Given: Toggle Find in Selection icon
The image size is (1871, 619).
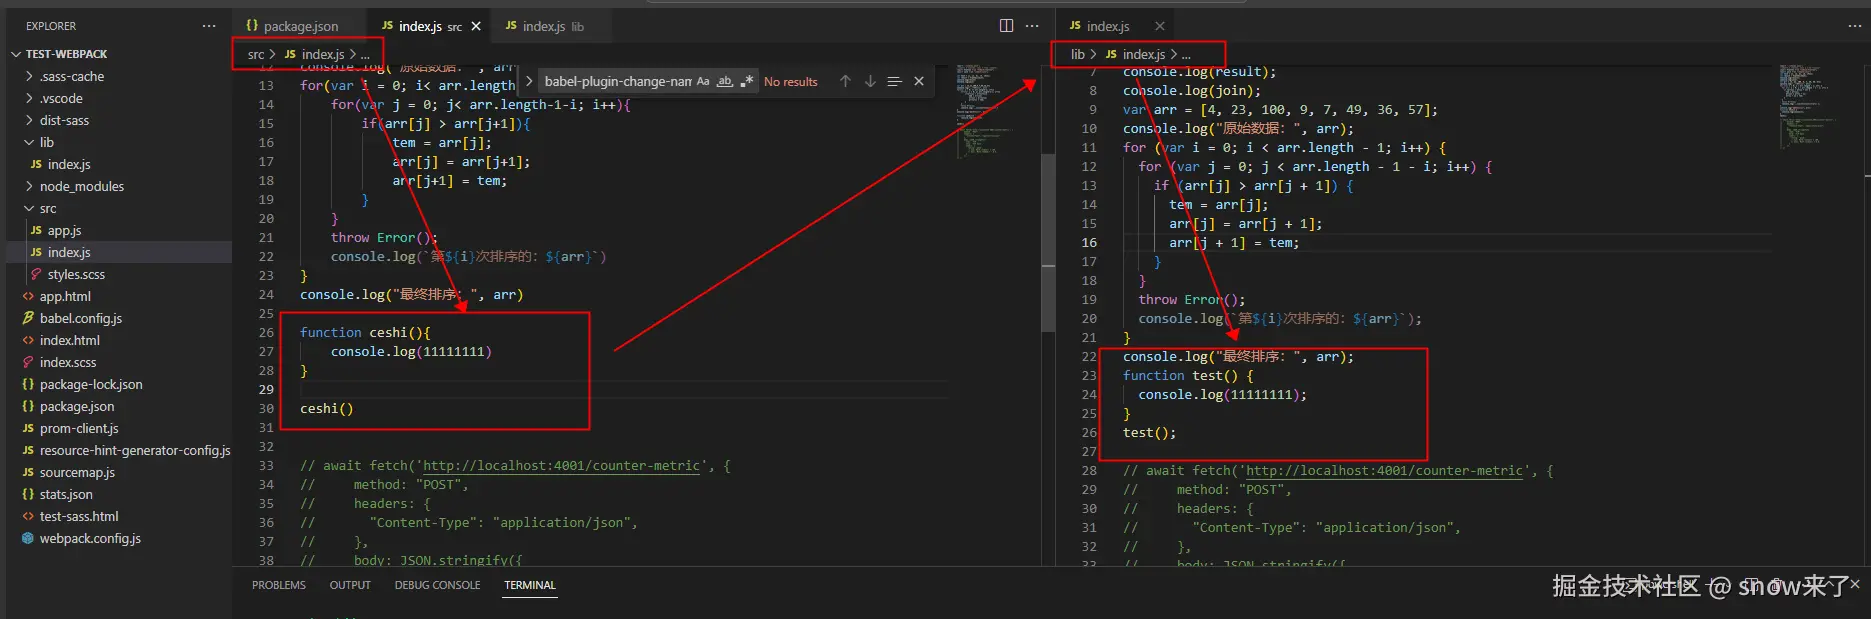Looking at the screenshot, I should click(894, 81).
